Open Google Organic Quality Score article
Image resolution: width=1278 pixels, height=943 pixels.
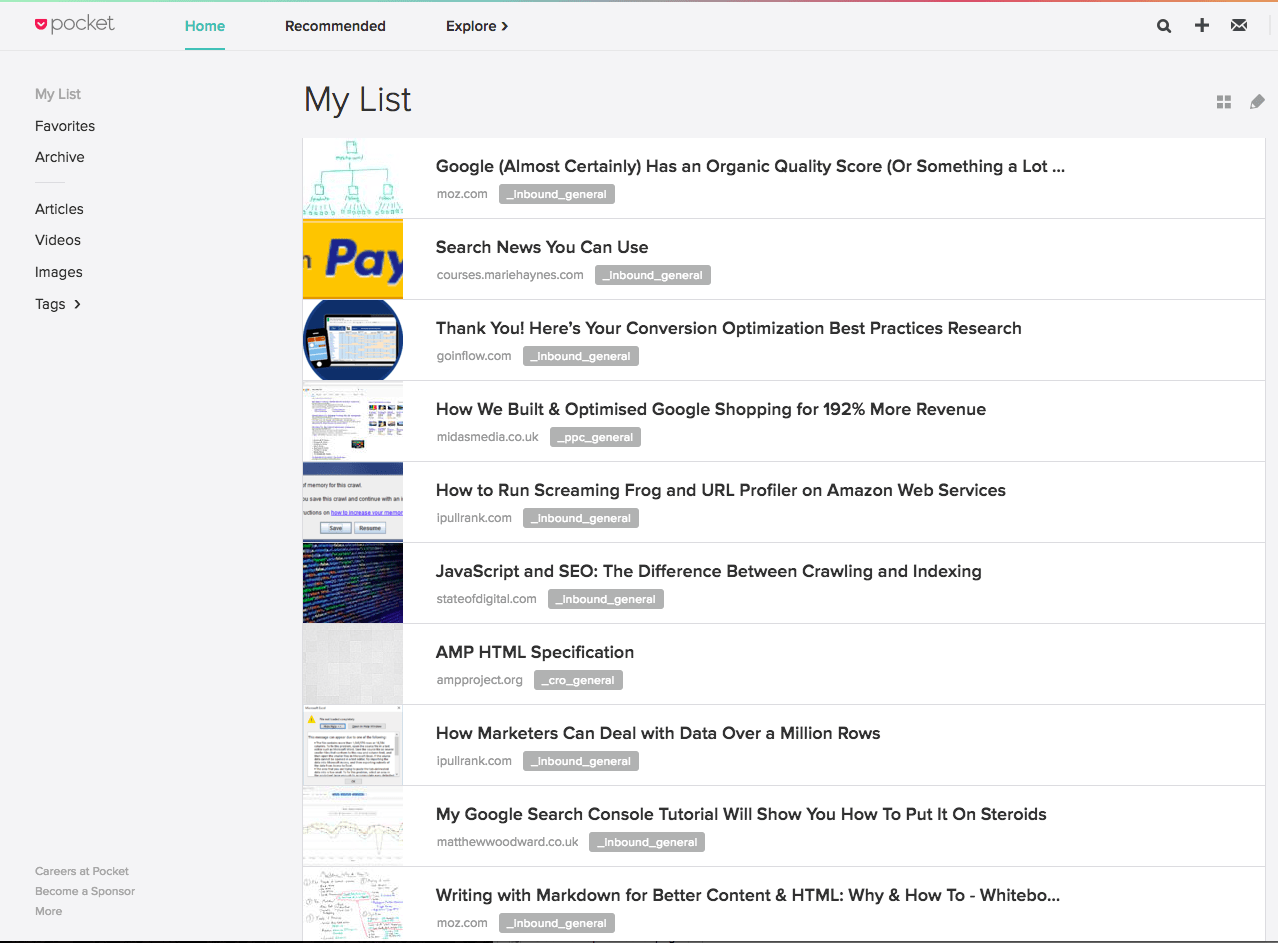(x=750, y=166)
